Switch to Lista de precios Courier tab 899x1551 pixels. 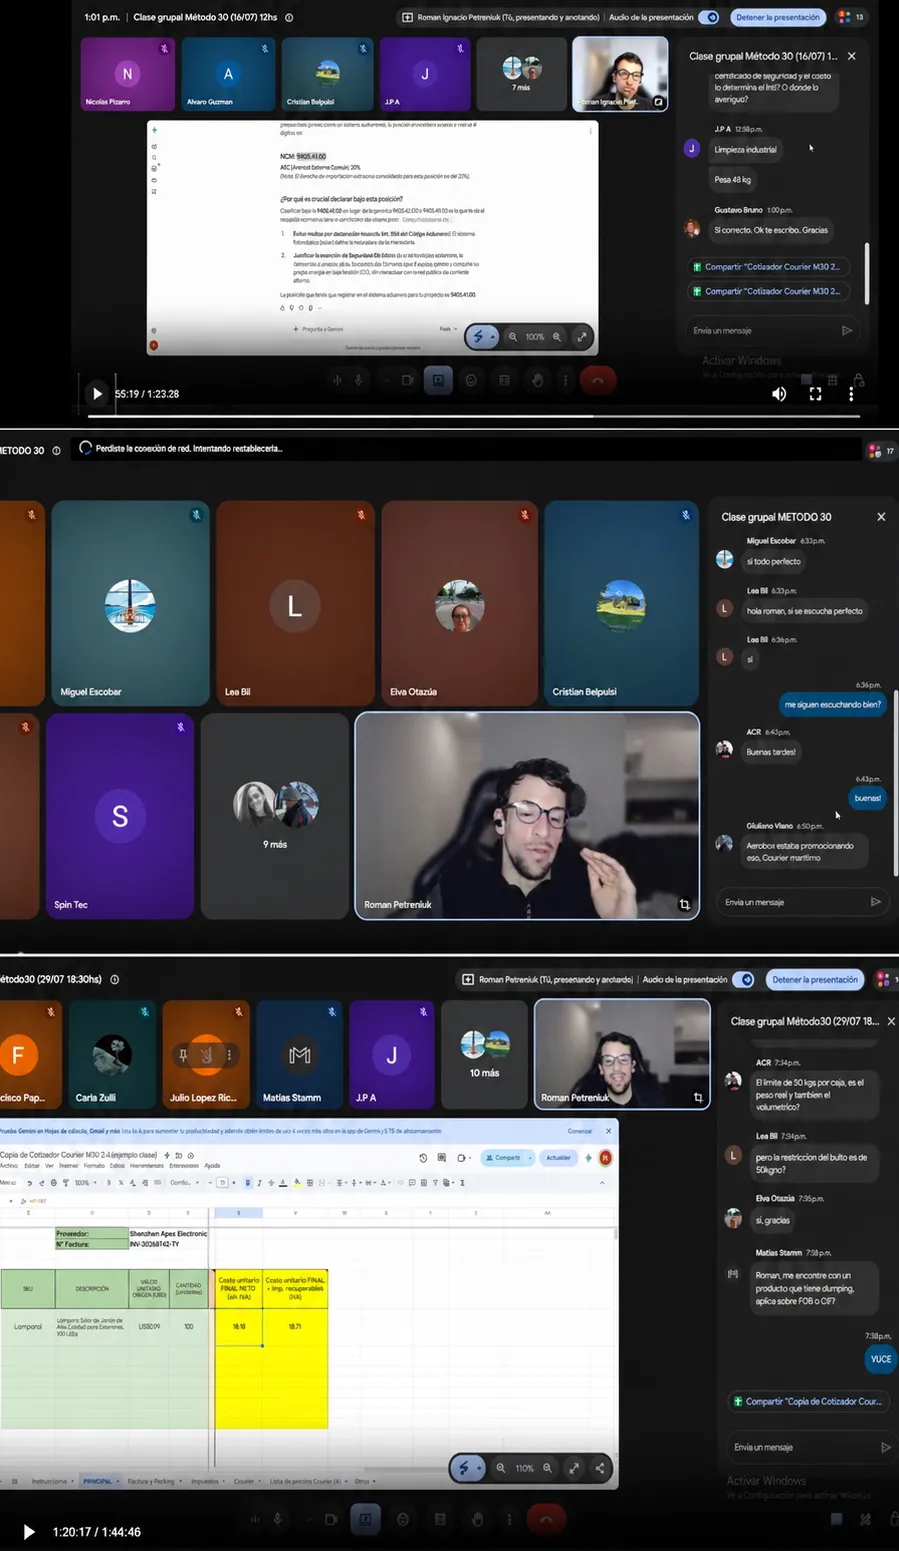(306, 1481)
